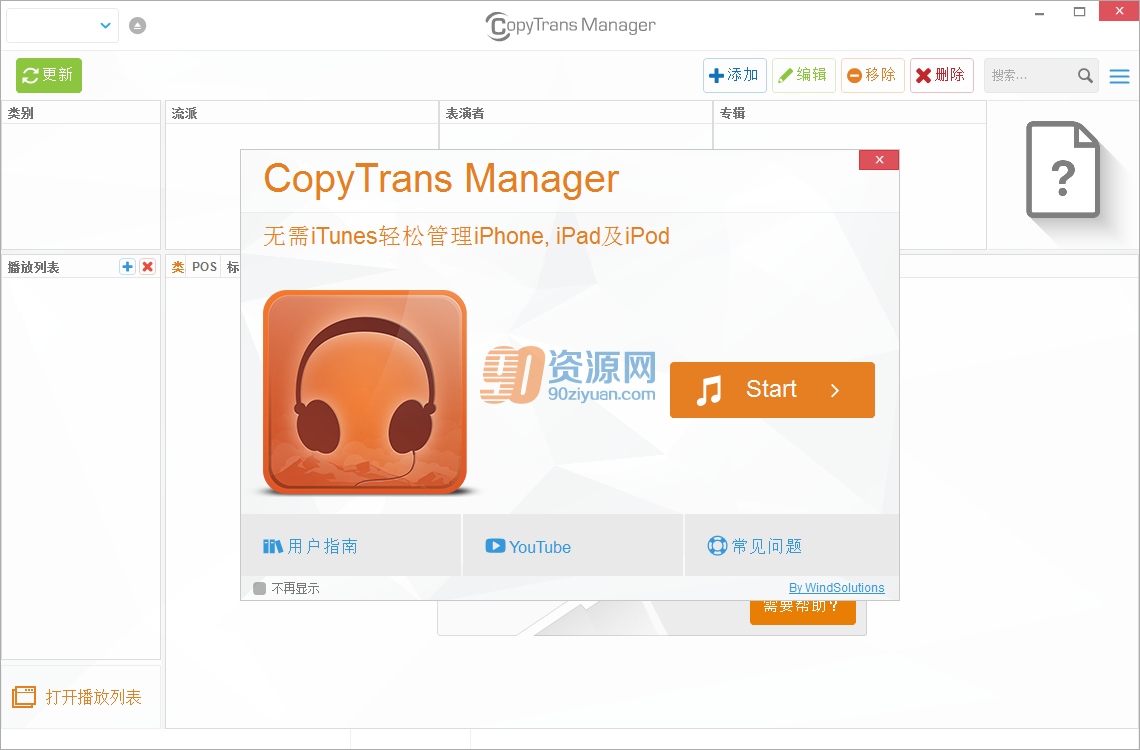Screen dimensions: 1140x750
Task: Open the hamburger menu icon
Action: pos(1120,76)
